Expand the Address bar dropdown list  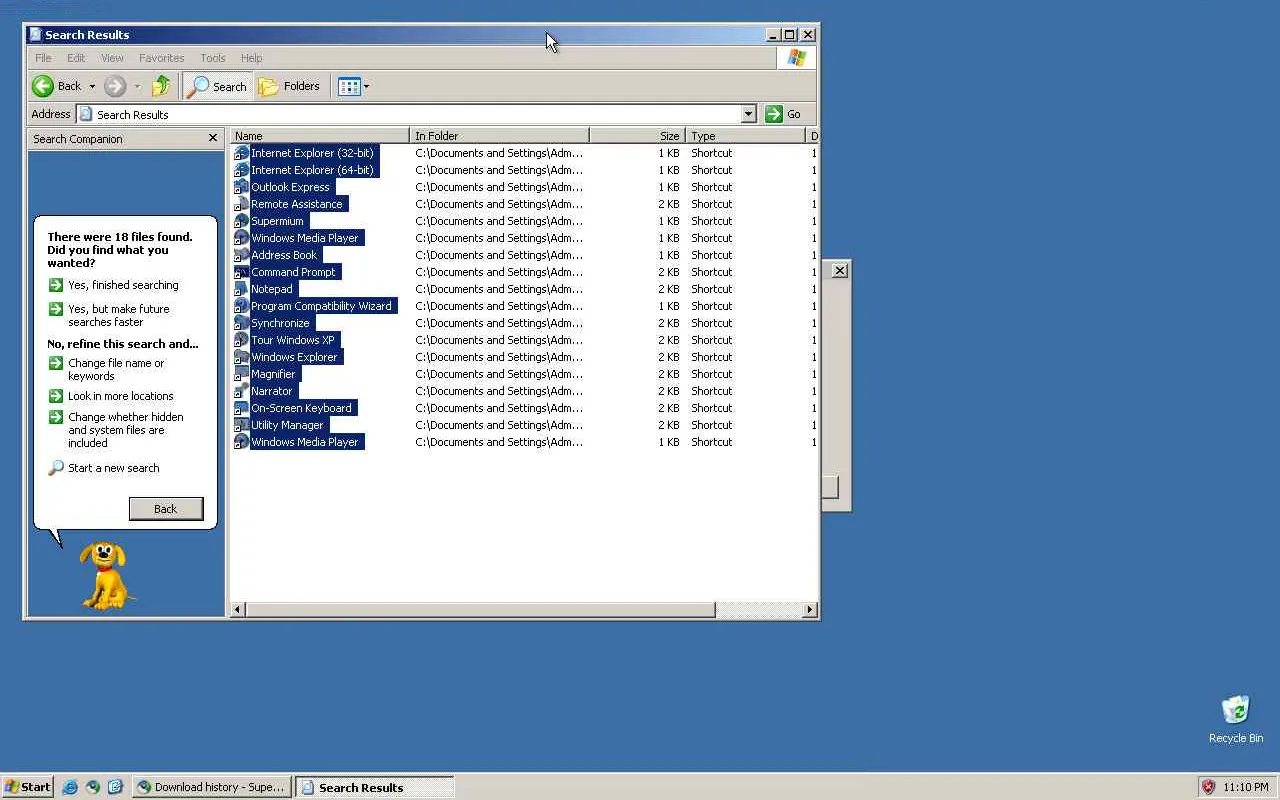point(748,114)
